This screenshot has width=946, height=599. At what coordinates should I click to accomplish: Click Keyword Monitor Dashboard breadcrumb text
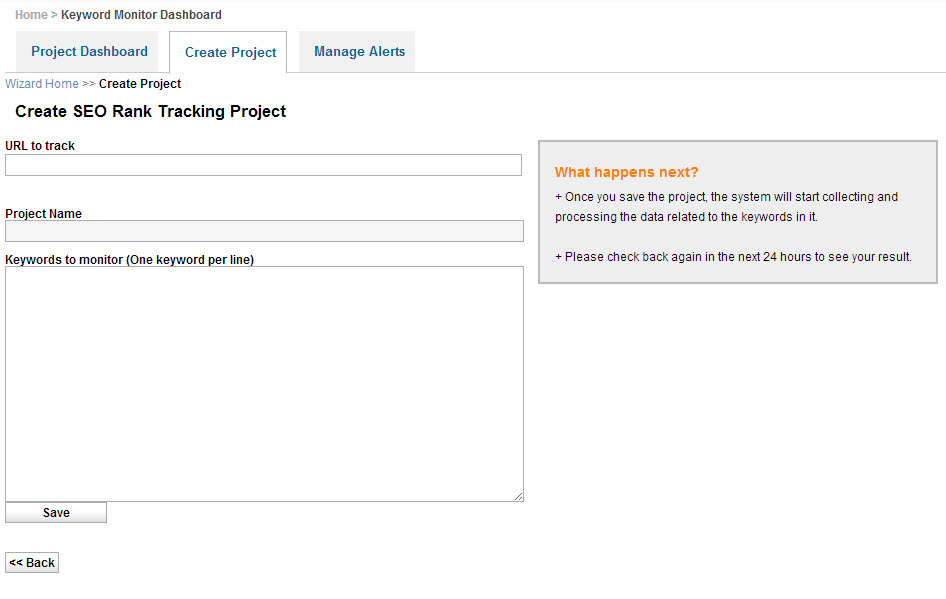pos(141,14)
